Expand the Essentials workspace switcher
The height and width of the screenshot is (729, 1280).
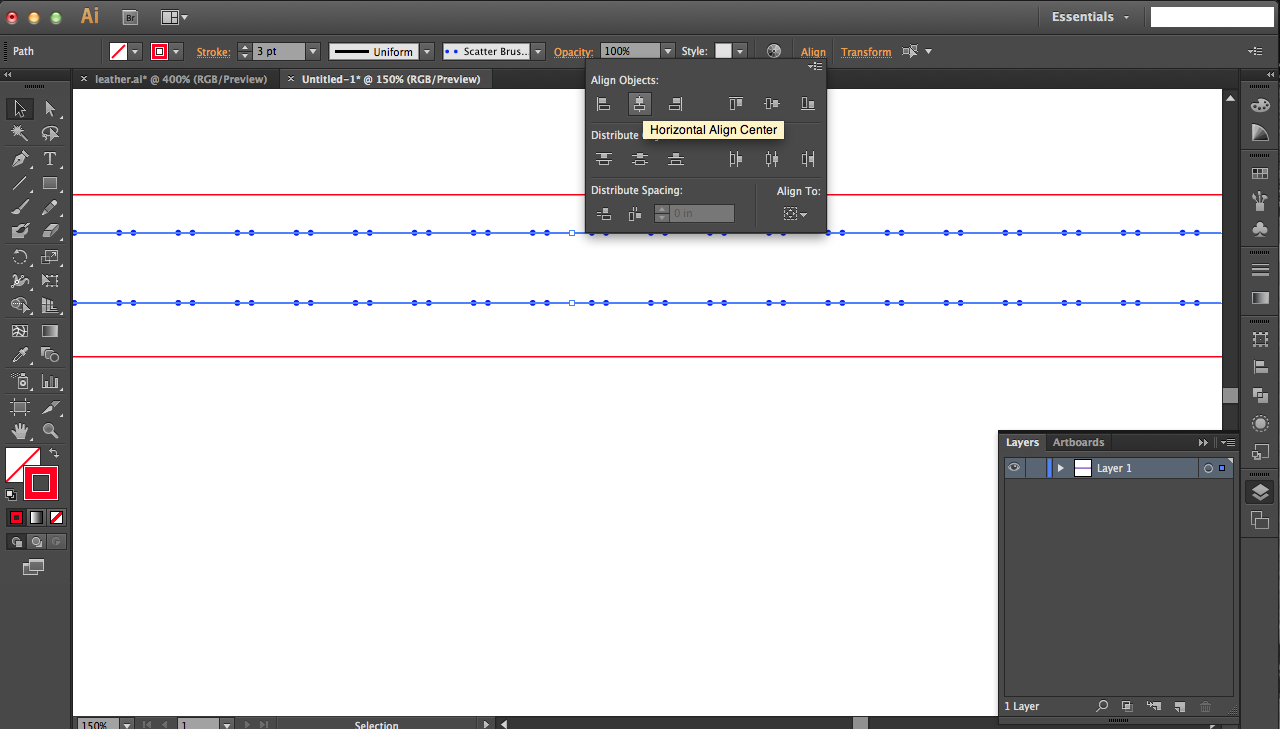pyautogui.click(x=1090, y=17)
